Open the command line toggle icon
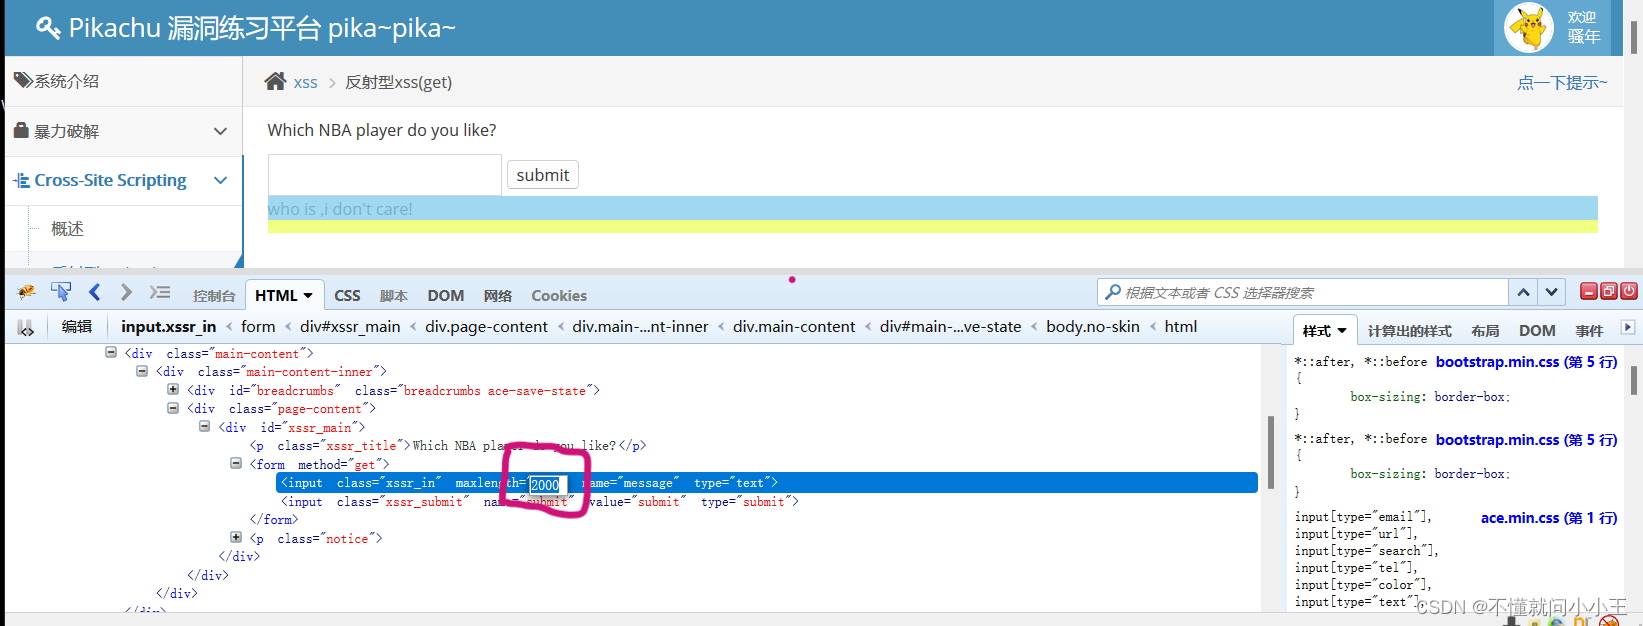The width and height of the screenshot is (1643, 626). pos(160,292)
